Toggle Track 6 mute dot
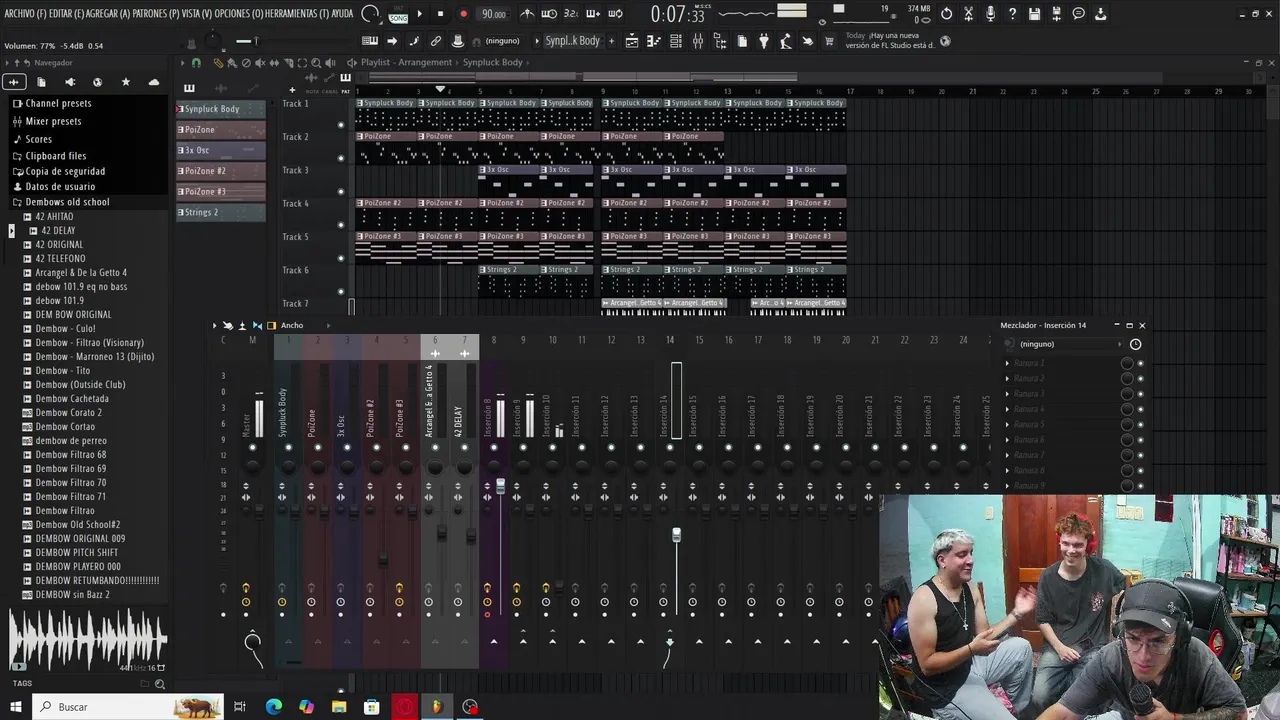The image size is (1280, 720). click(x=341, y=291)
